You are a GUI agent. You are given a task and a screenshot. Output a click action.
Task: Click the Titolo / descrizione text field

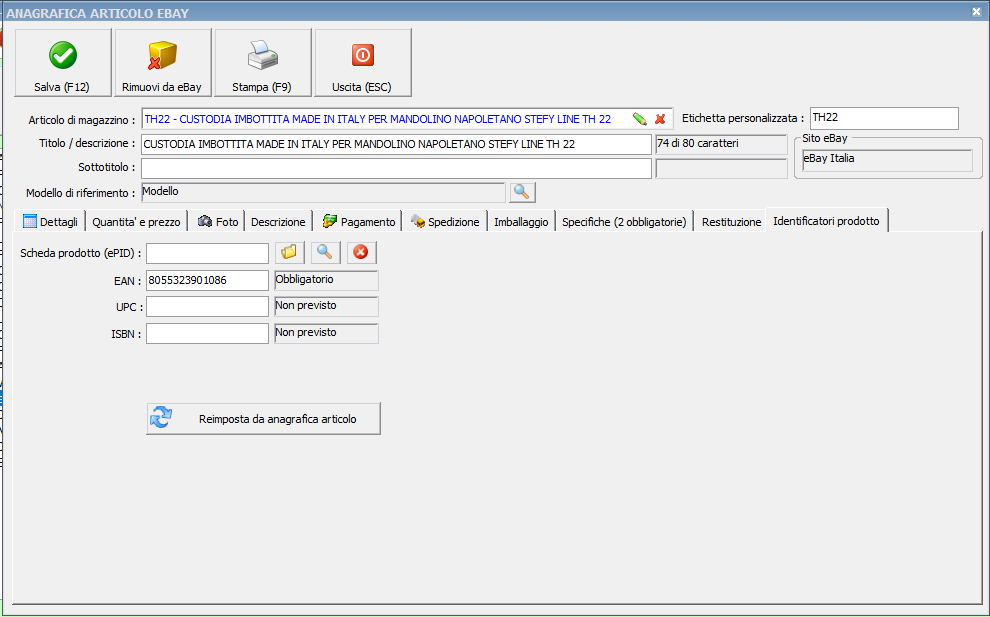click(397, 144)
